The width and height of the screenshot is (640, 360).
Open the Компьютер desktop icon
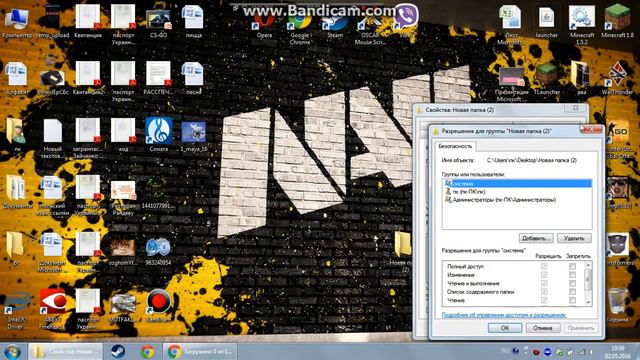click(x=16, y=22)
